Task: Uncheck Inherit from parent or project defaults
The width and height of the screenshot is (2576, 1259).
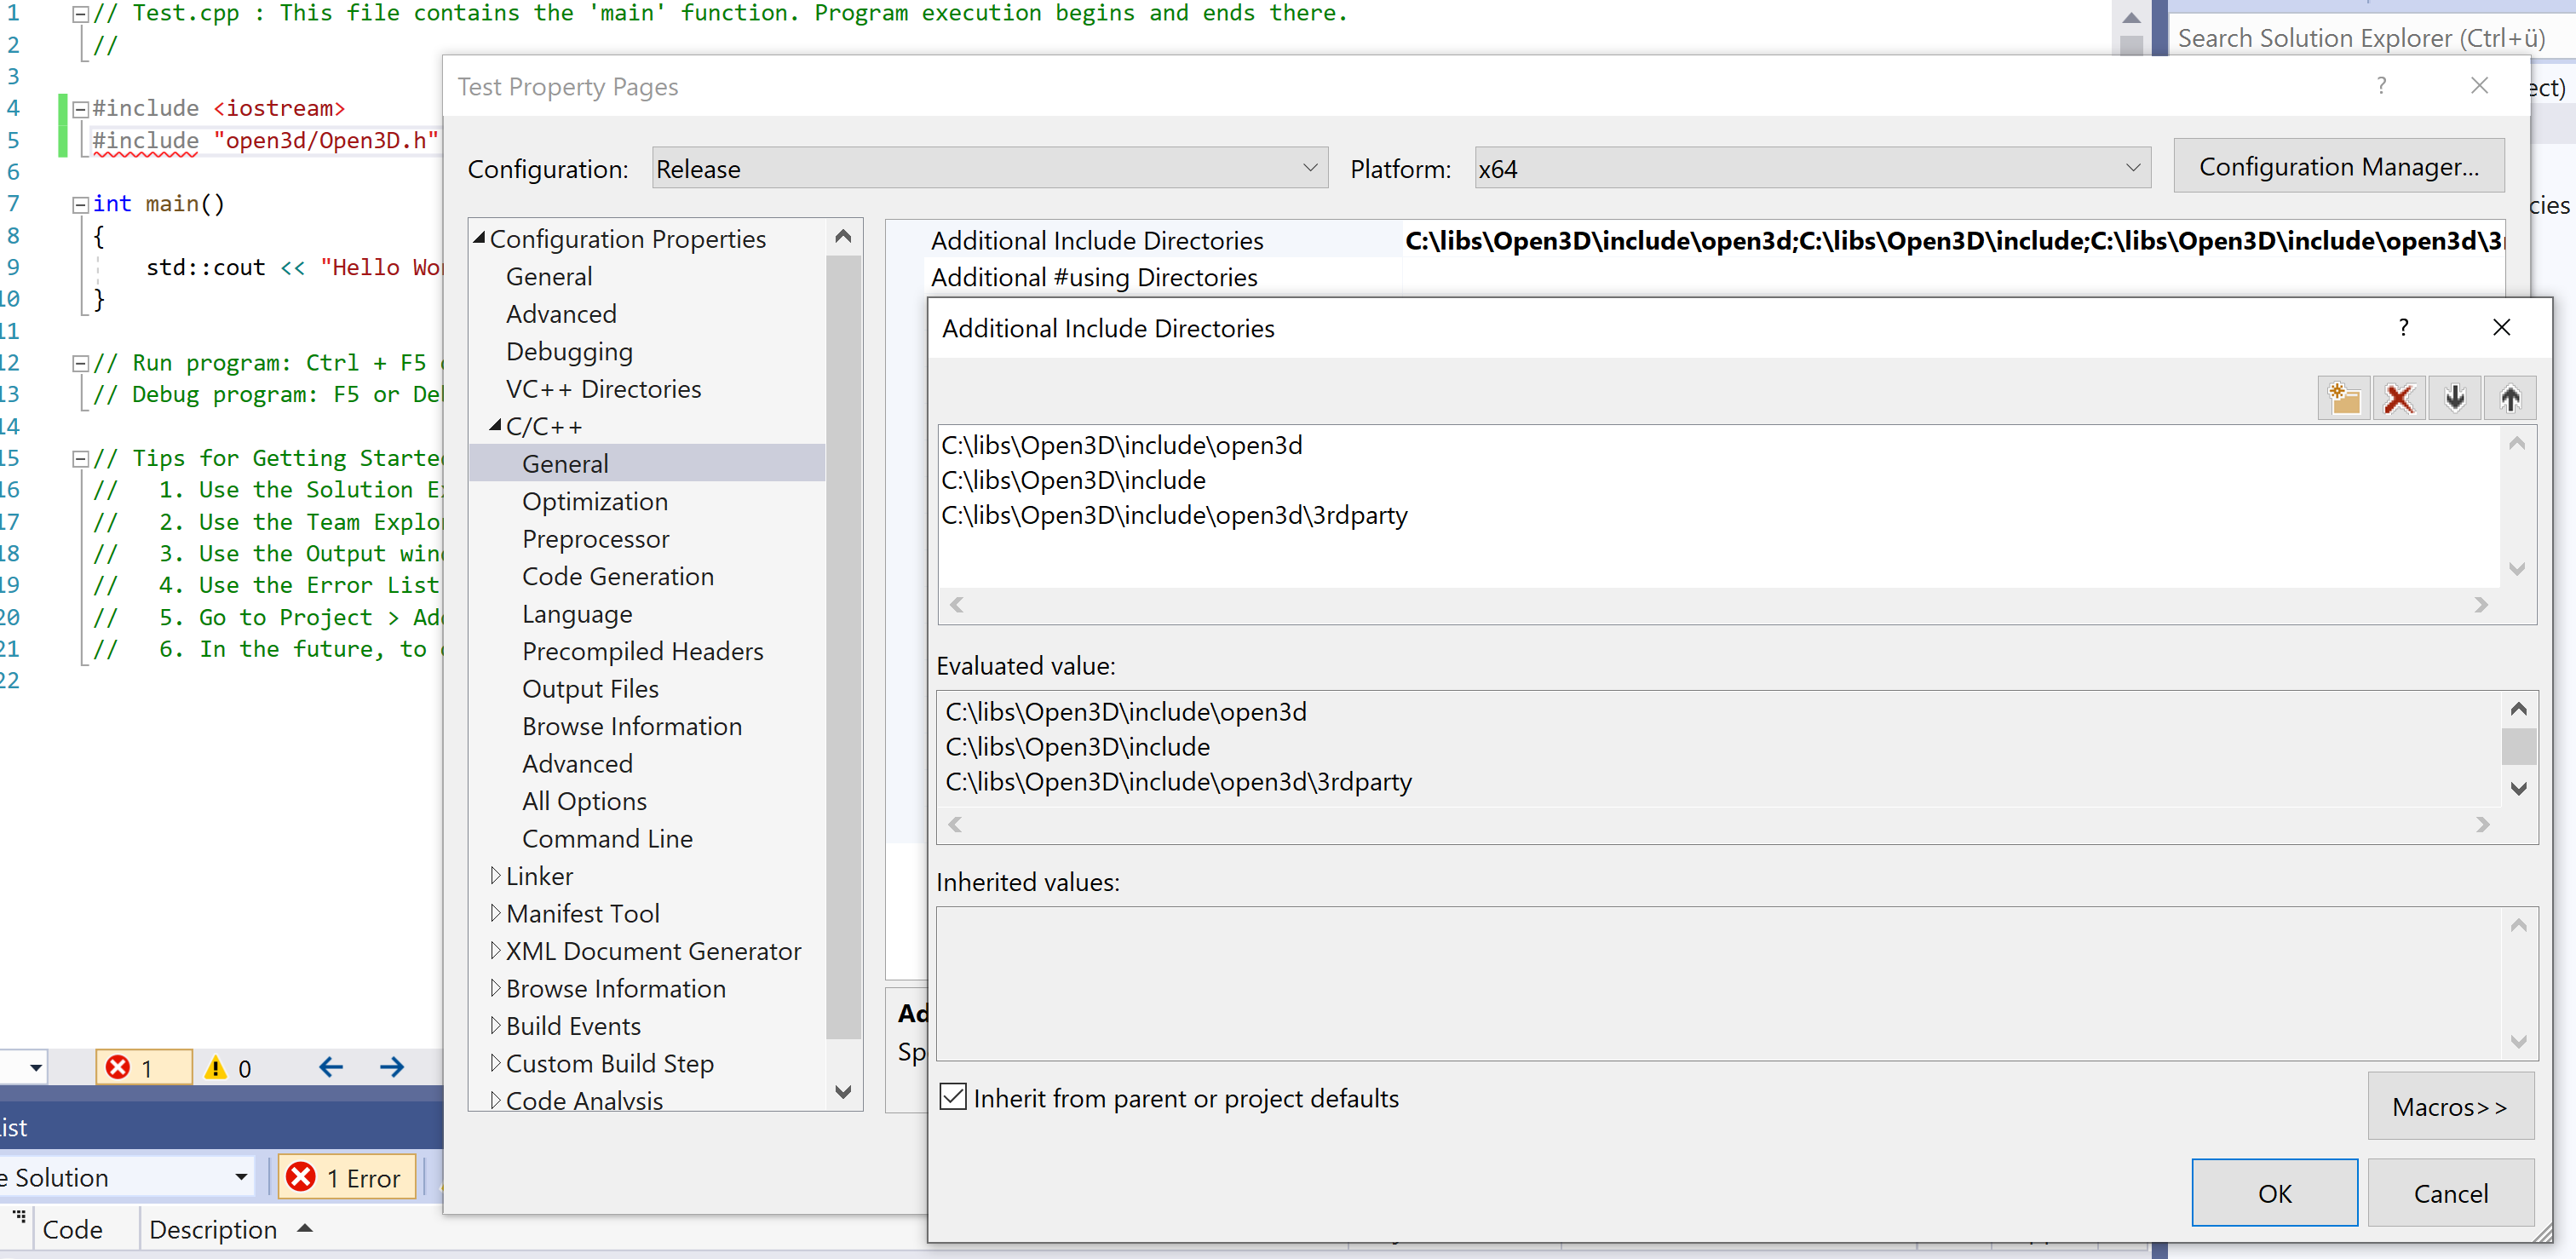Action: coord(952,1096)
